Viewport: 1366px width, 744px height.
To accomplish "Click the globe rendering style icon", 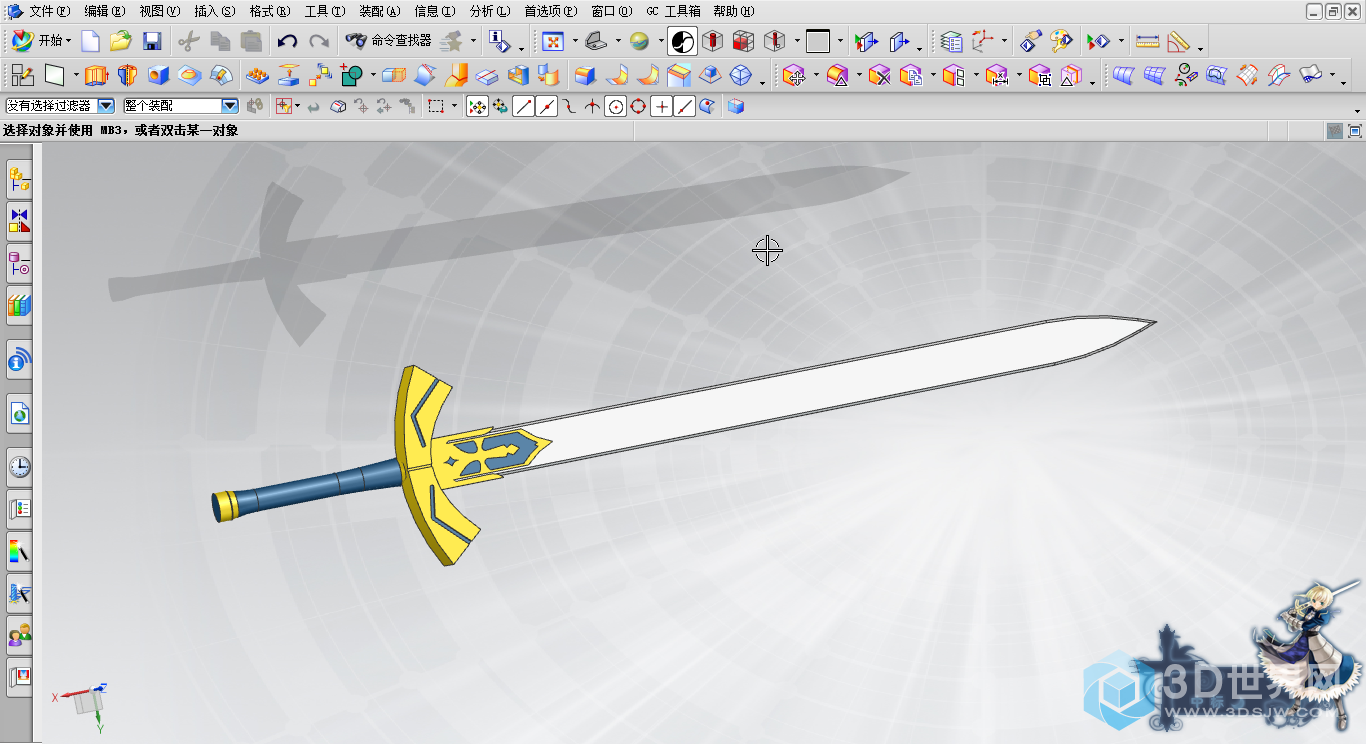I will (639, 41).
